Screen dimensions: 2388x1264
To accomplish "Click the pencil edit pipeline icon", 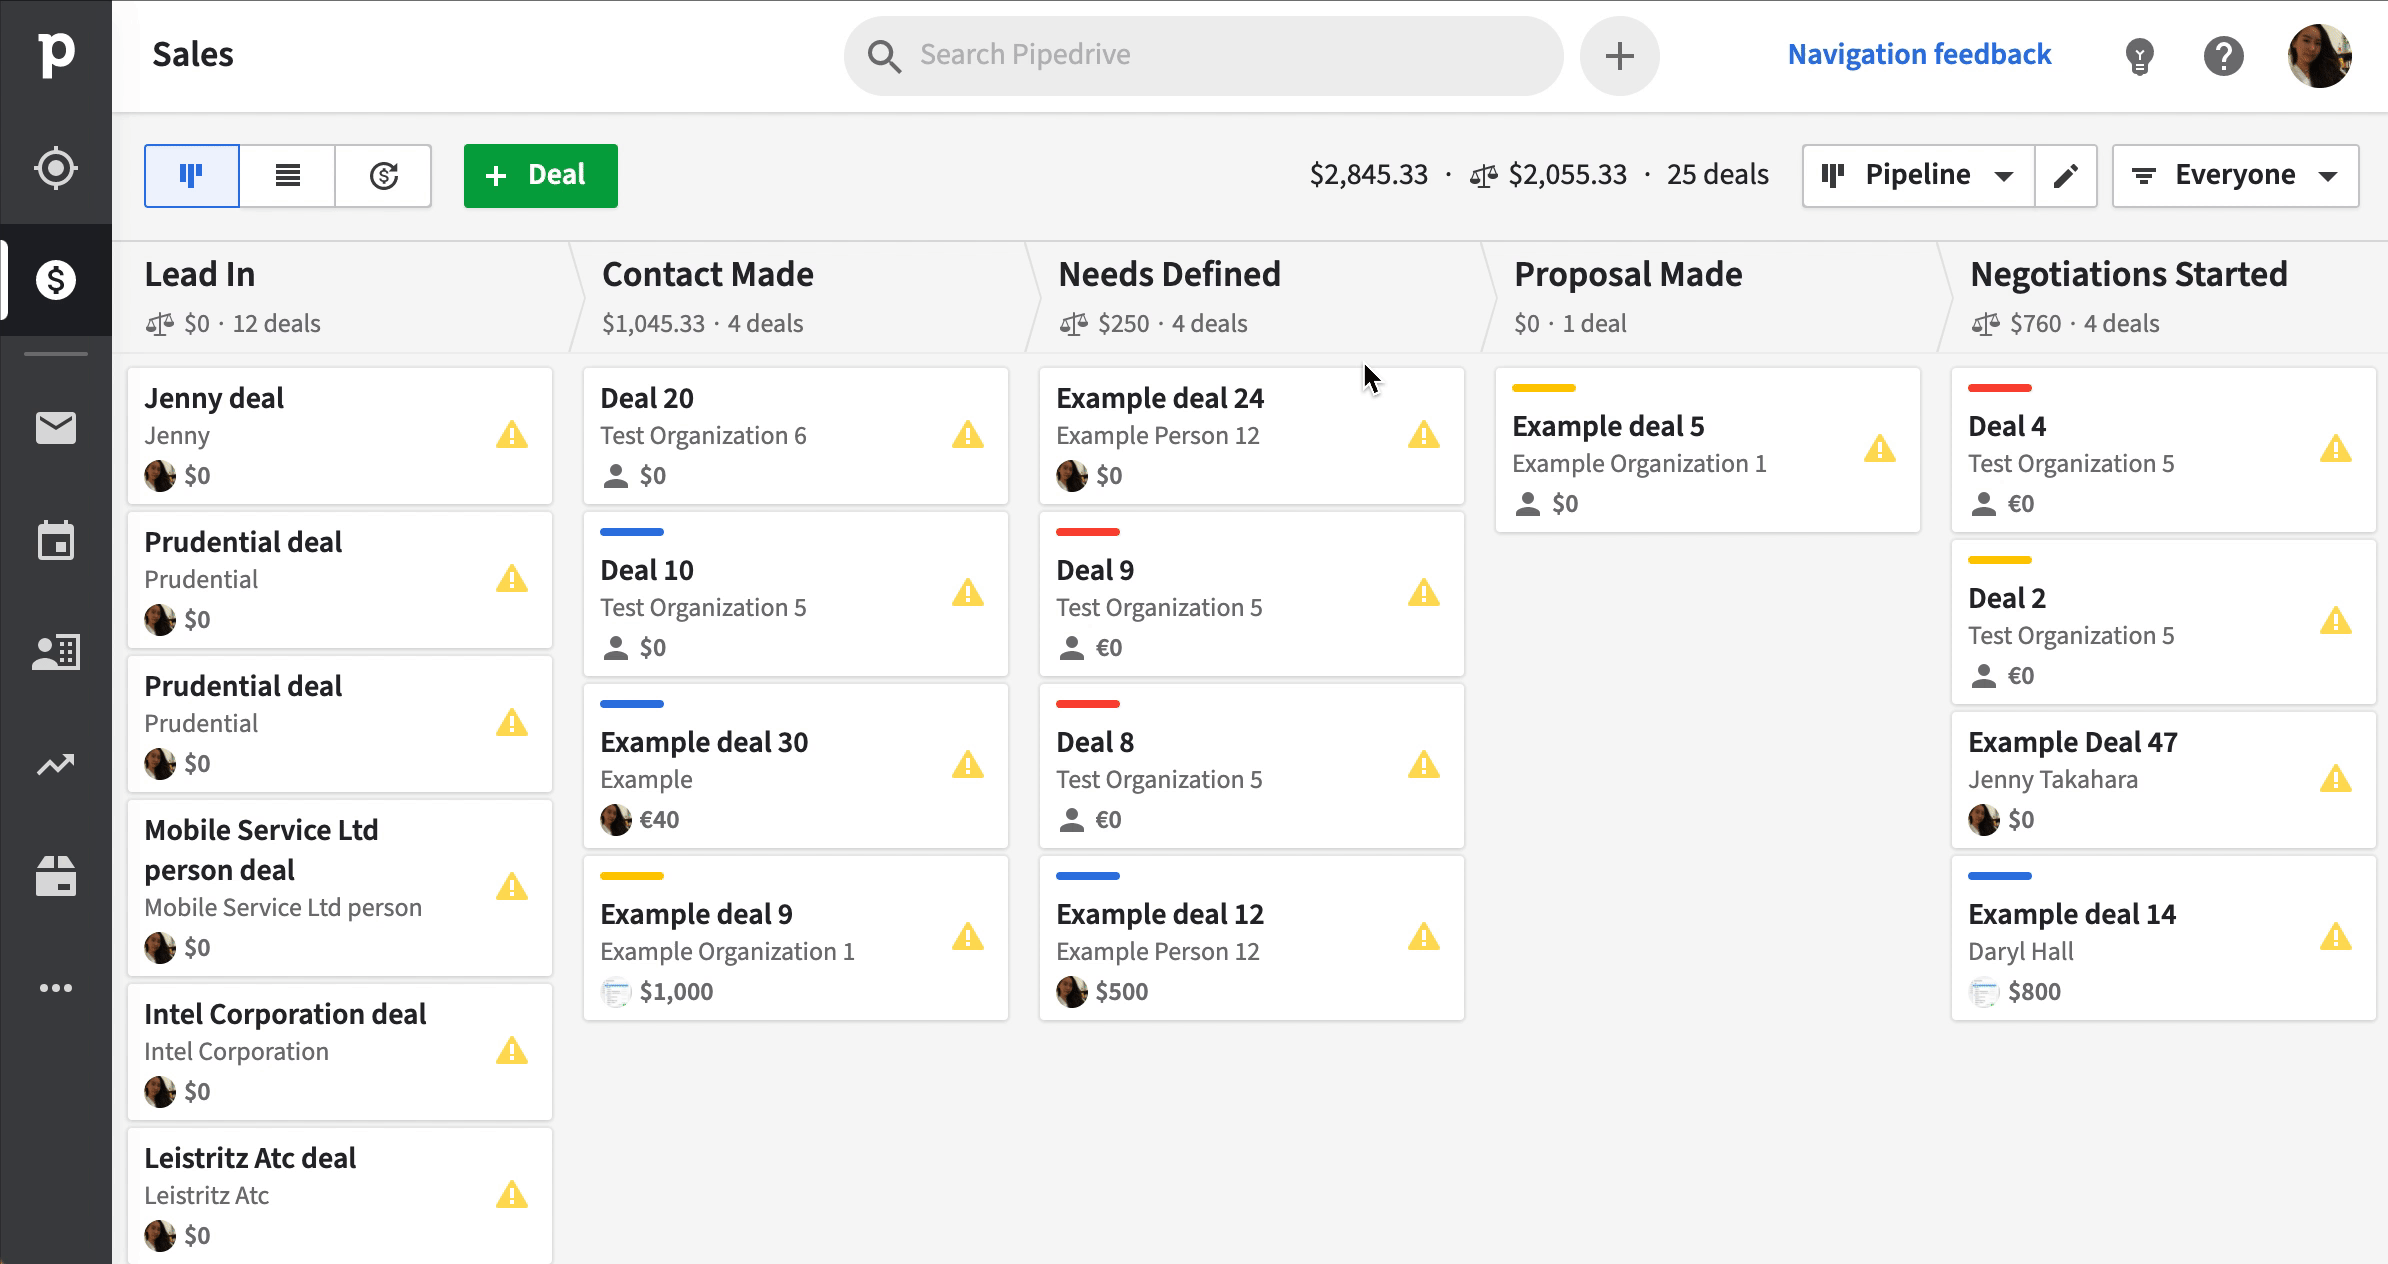I will [x=2066, y=176].
